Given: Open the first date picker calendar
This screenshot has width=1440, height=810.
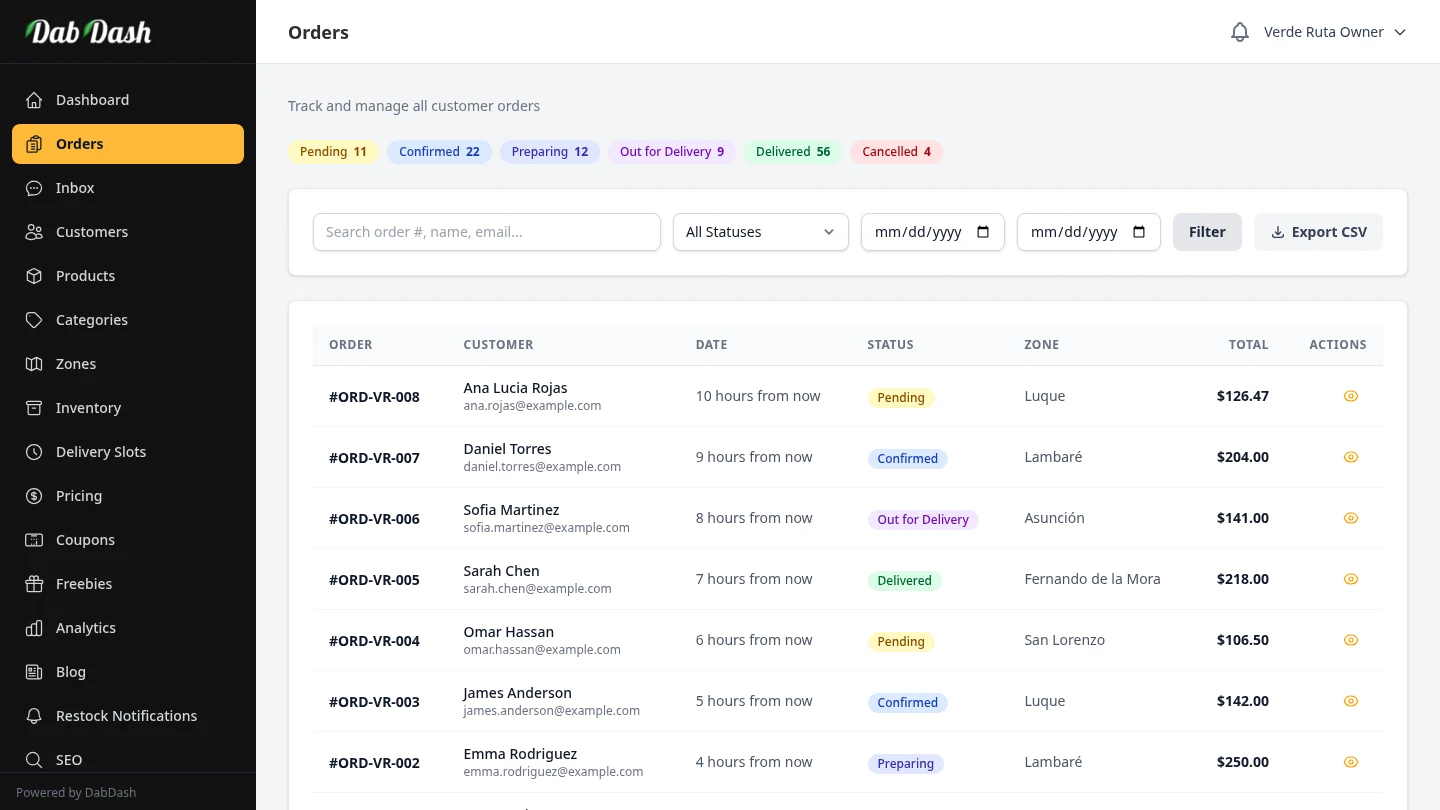Looking at the screenshot, I should point(983,232).
